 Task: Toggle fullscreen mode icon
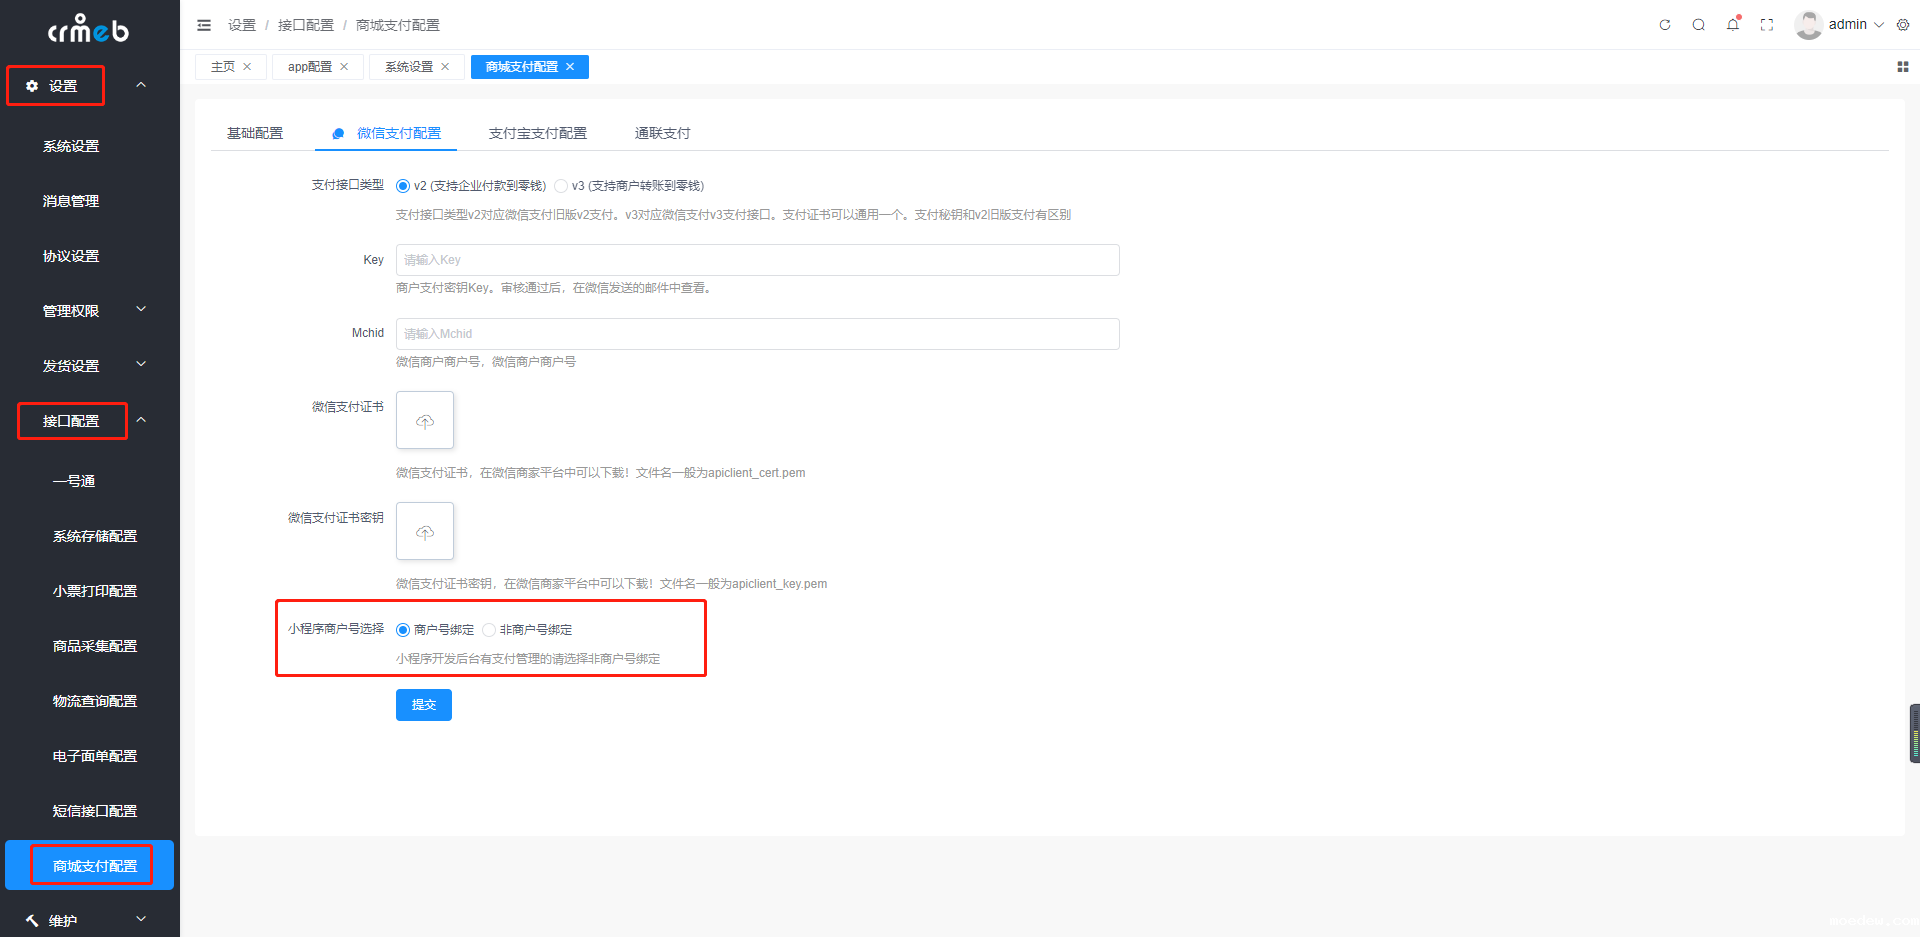click(1767, 25)
